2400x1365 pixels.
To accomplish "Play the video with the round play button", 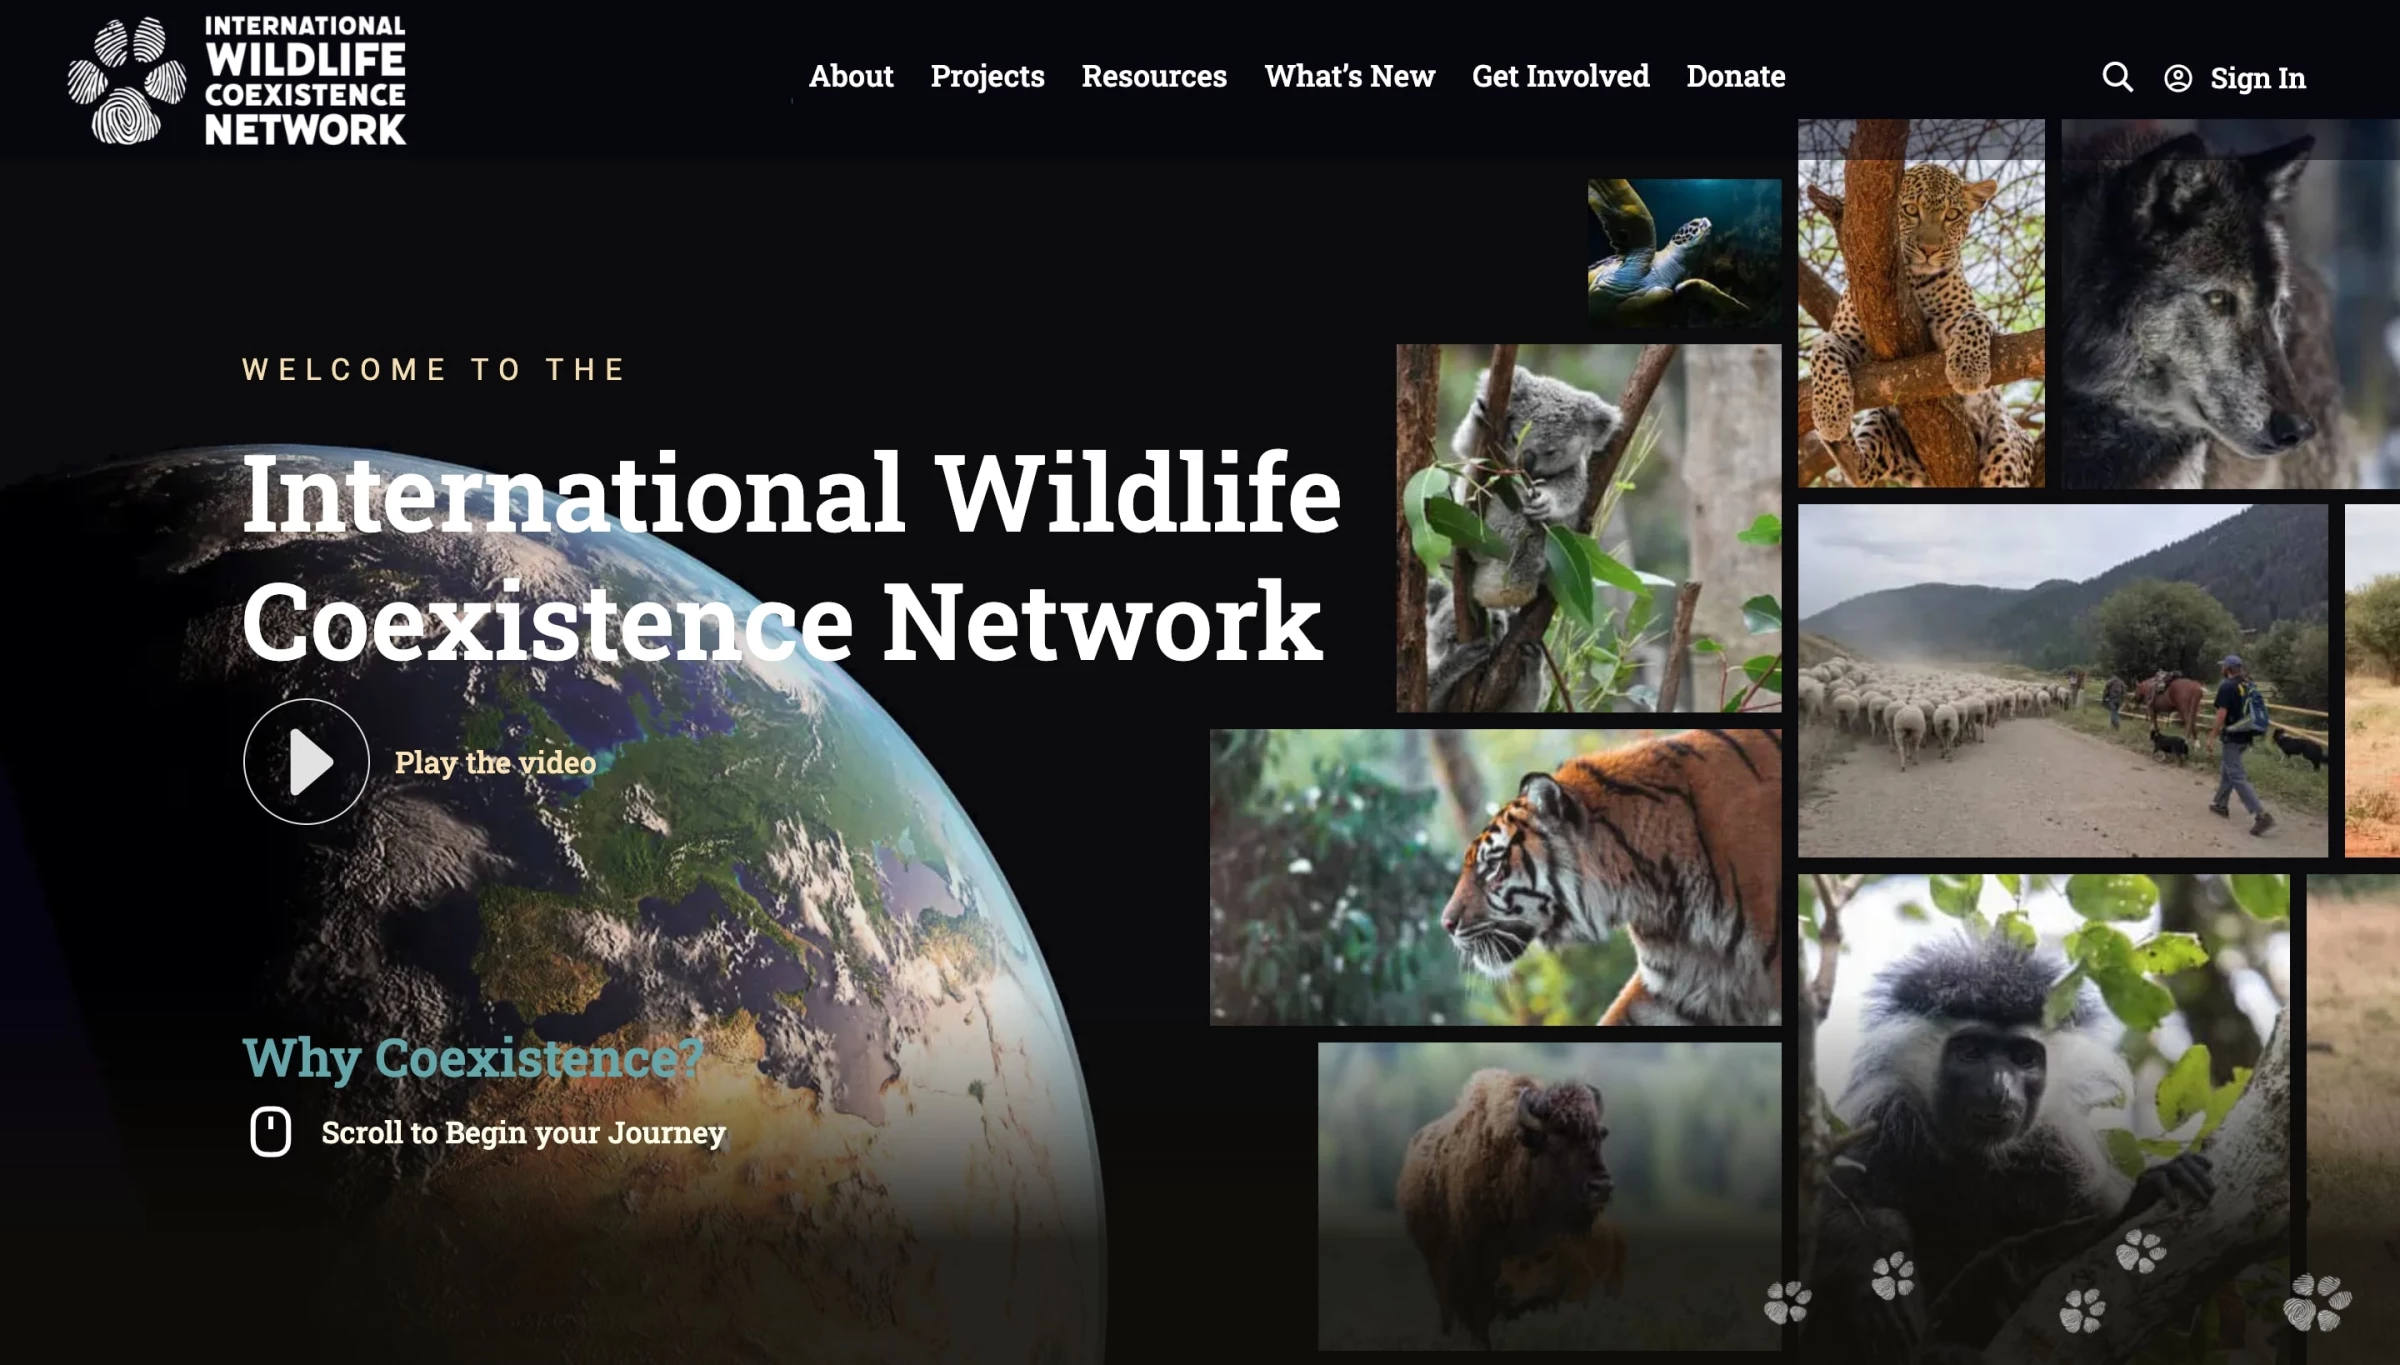I will tap(306, 761).
